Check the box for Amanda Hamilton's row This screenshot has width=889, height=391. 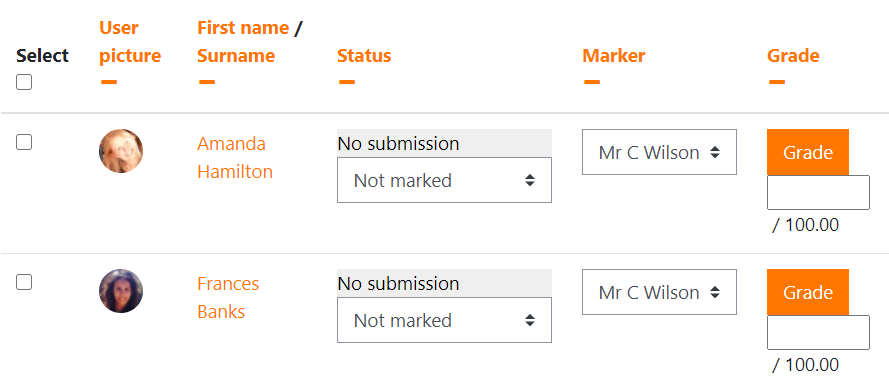(x=24, y=142)
